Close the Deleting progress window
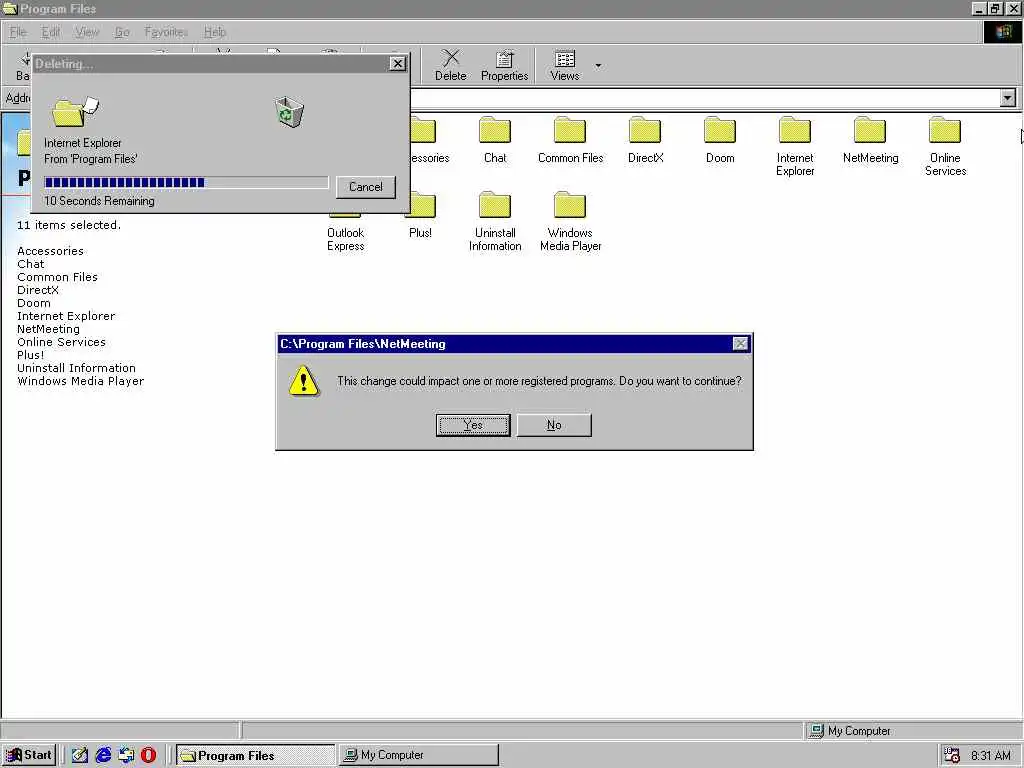Viewport: 1024px width, 768px height. 397,63
